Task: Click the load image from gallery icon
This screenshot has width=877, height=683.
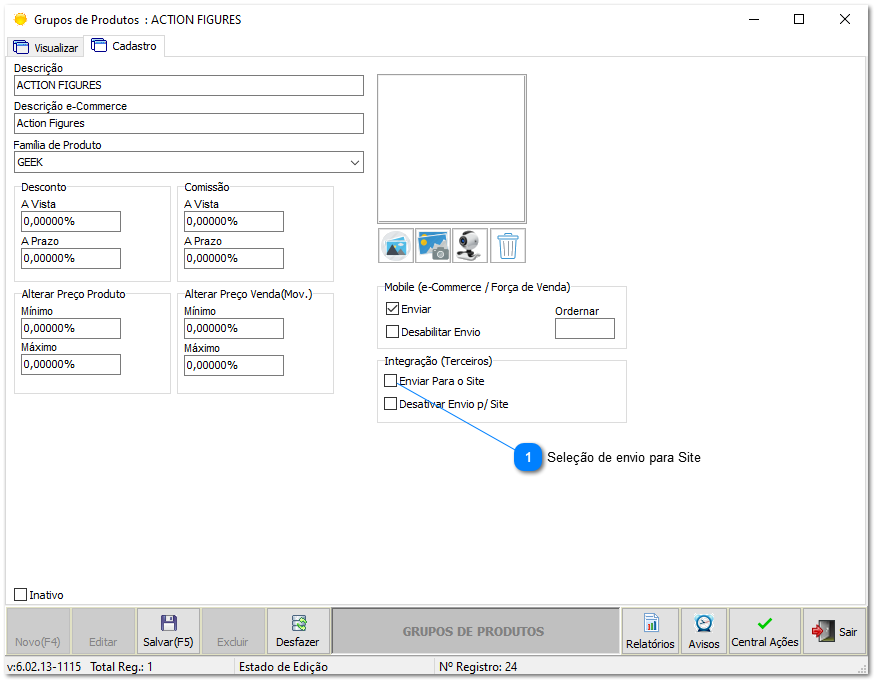Action: pos(397,246)
